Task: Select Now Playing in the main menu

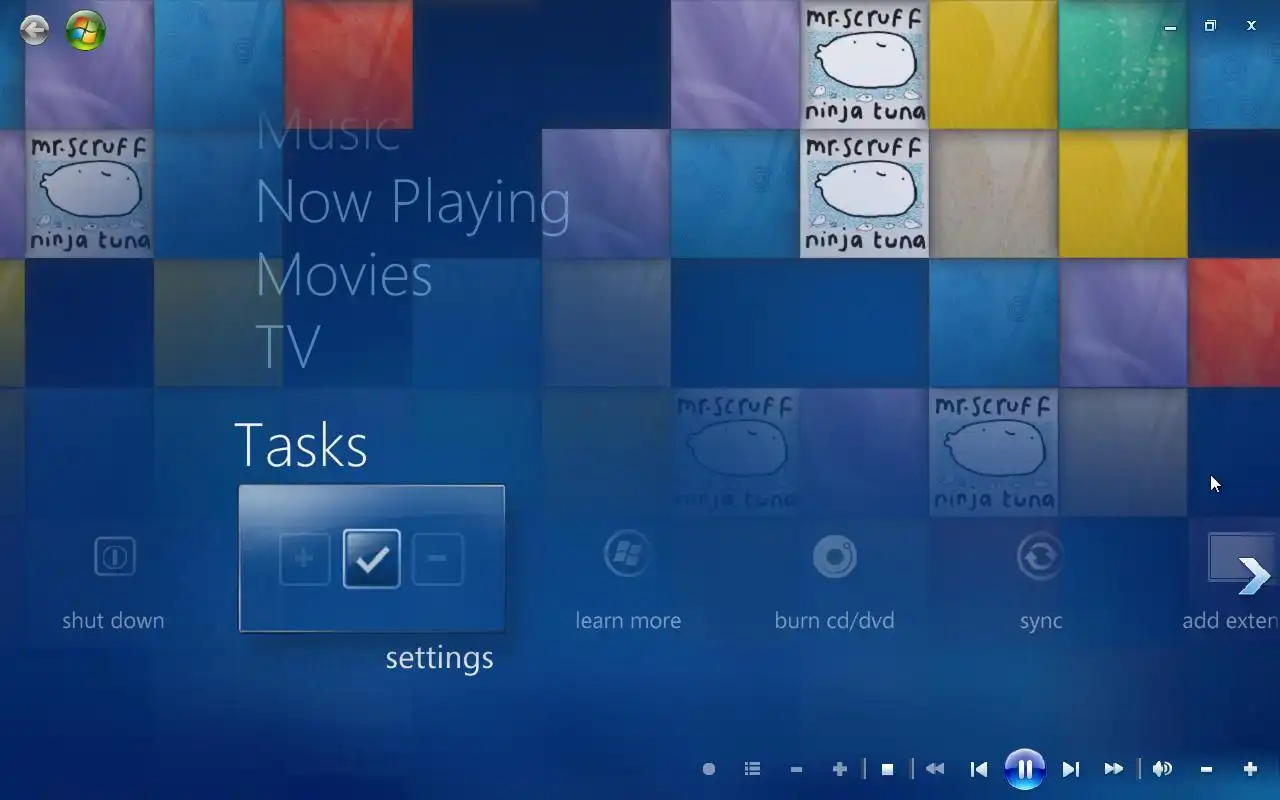Action: 412,203
